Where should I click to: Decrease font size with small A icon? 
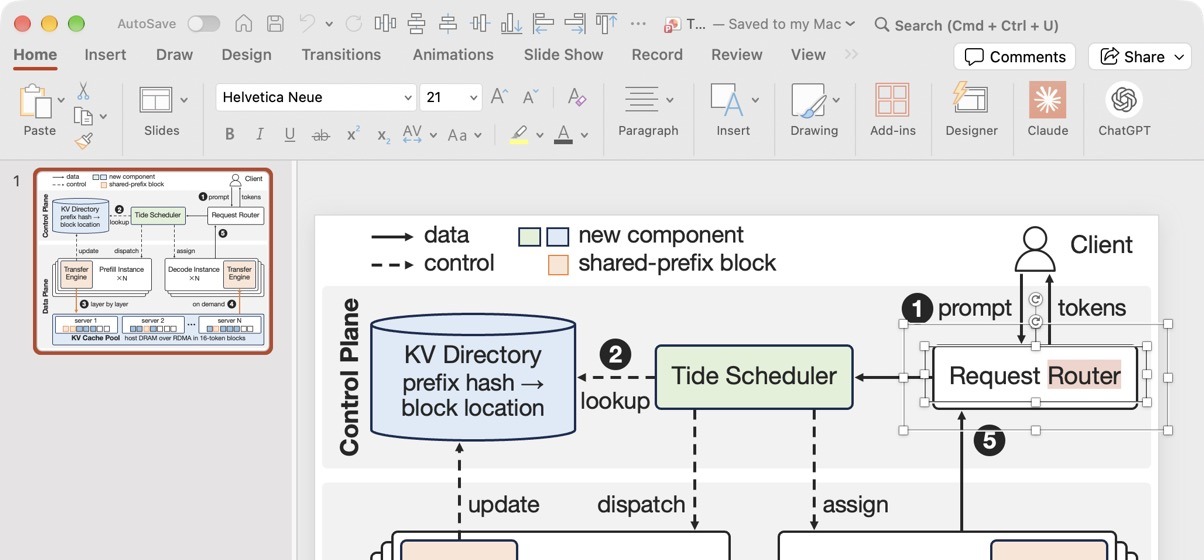pos(531,97)
